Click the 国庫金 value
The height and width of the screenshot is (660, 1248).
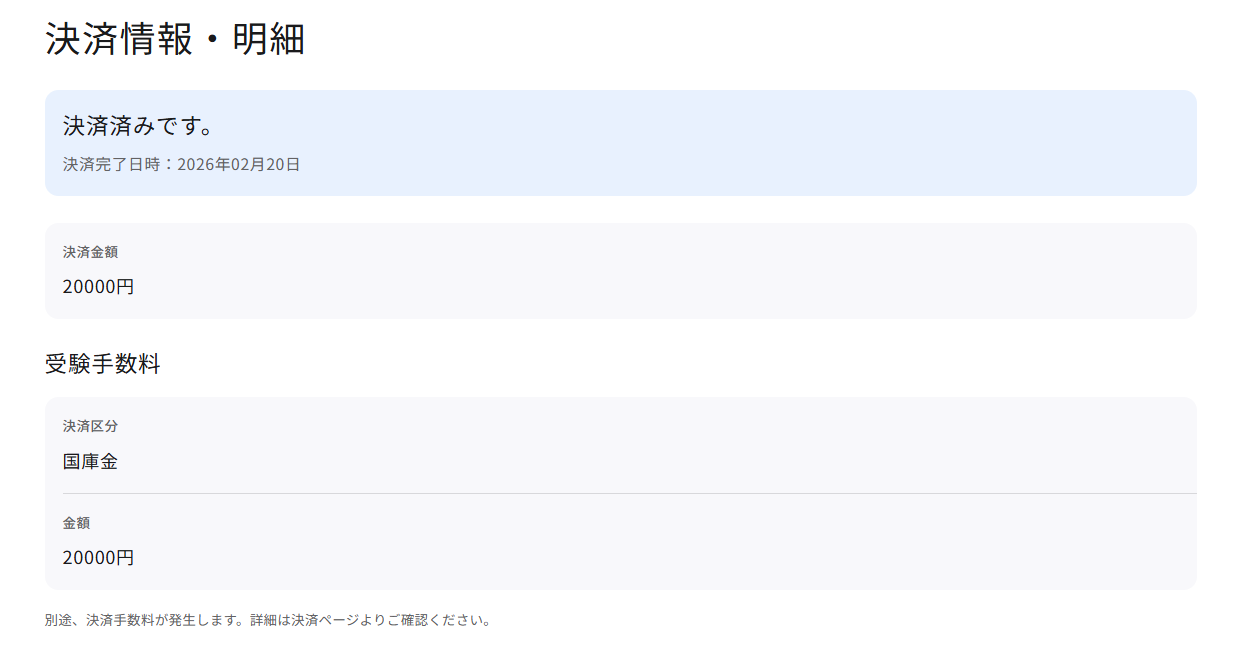90,462
